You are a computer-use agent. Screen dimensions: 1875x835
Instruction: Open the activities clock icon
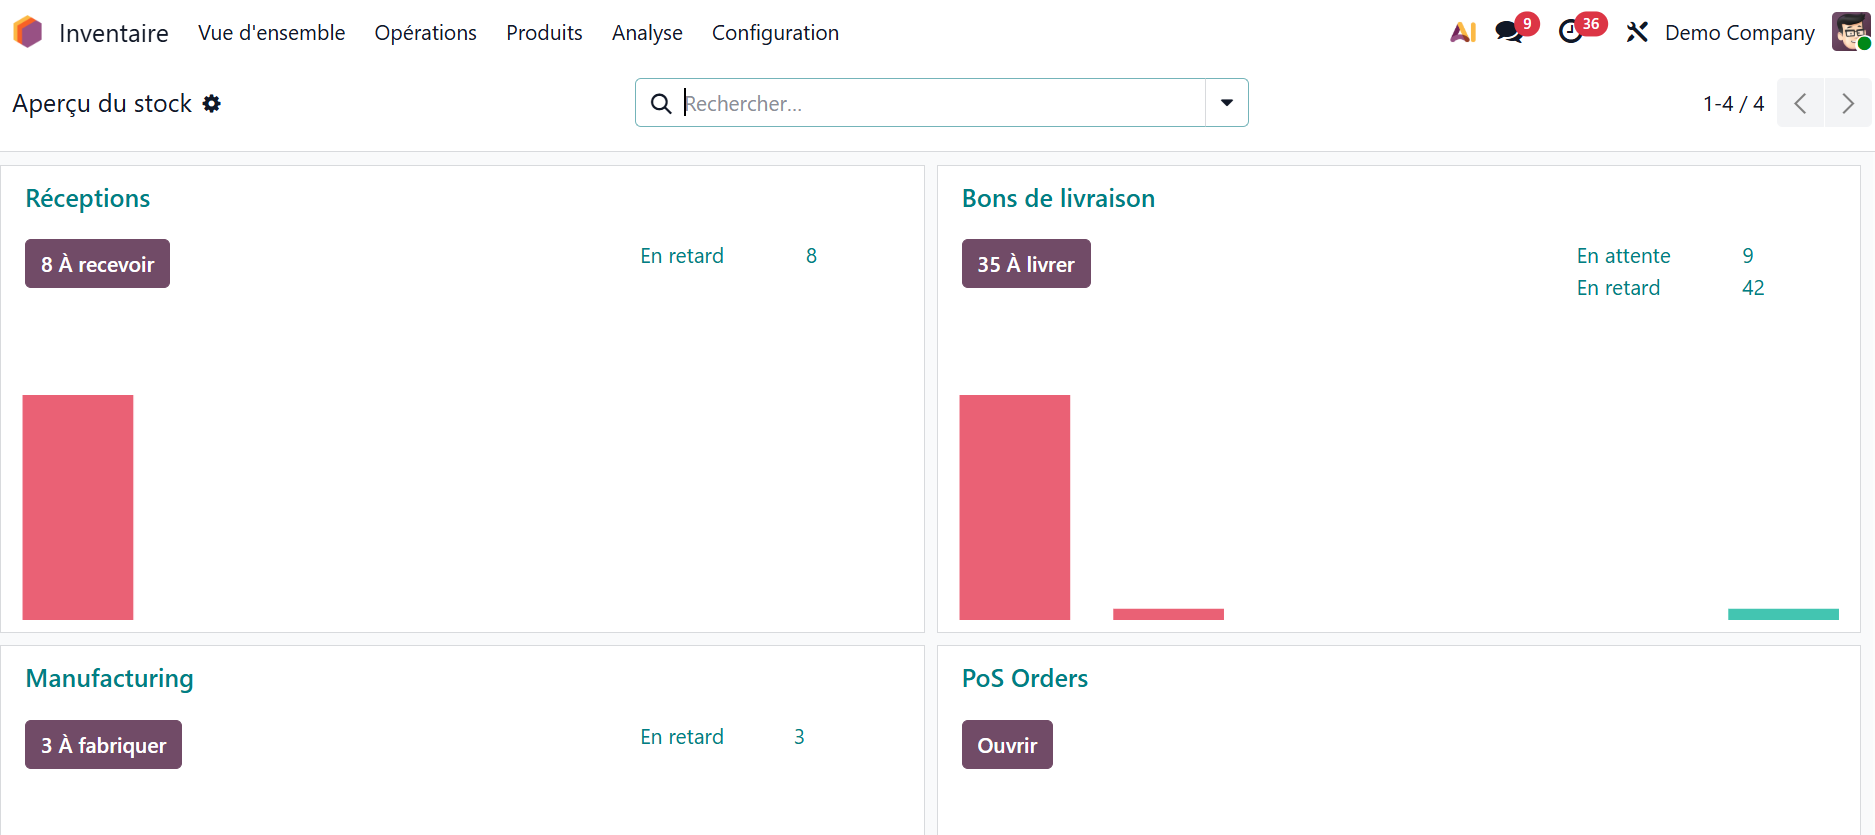point(1571,32)
